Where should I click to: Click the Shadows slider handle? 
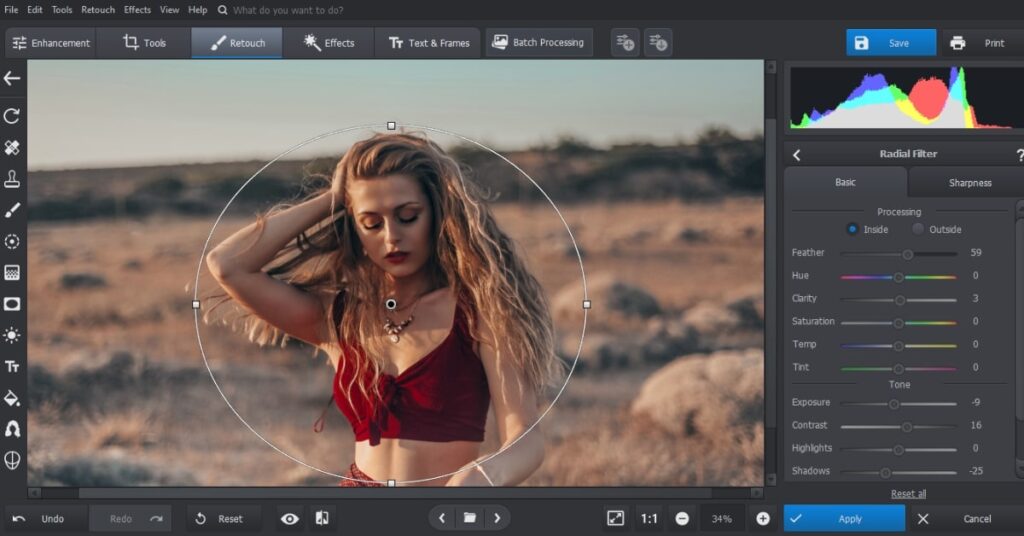(885, 473)
